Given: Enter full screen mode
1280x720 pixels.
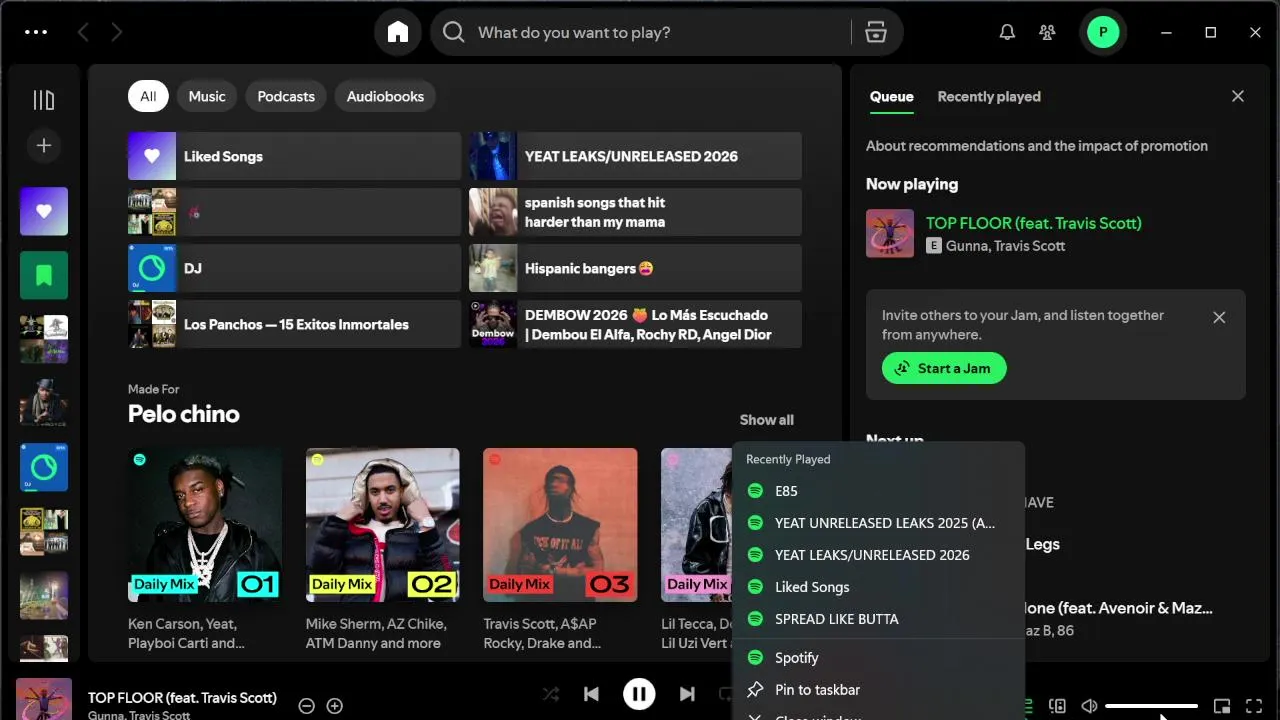Looking at the screenshot, I should [x=1254, y=706].
